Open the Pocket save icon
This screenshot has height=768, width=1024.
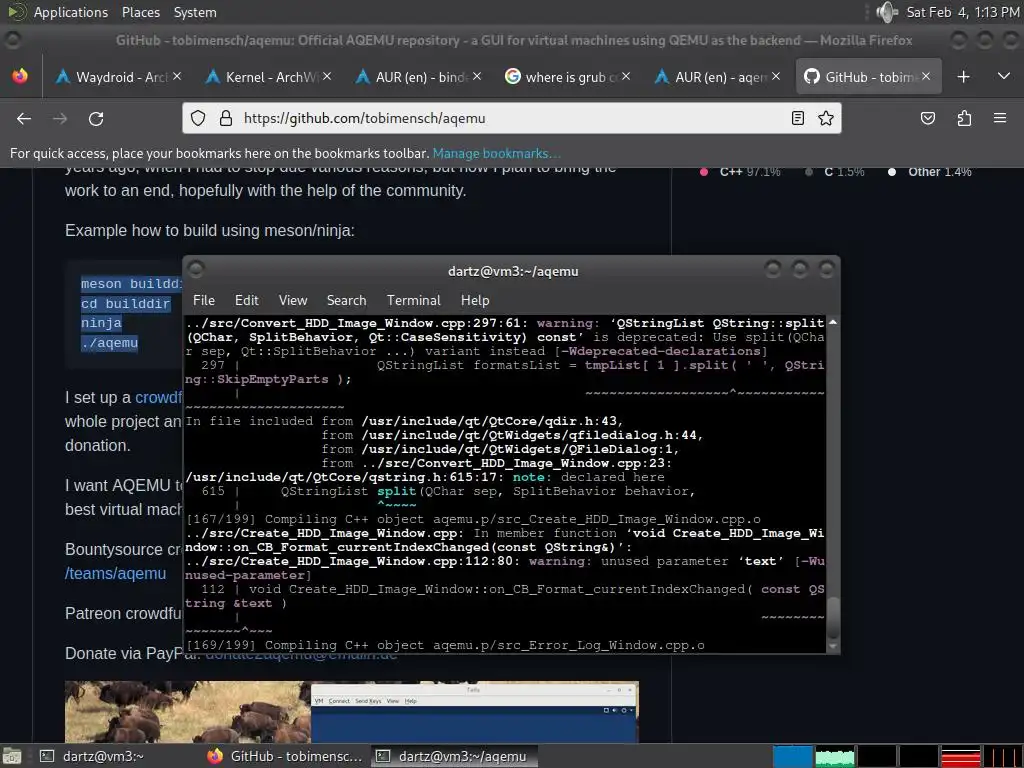coord(928,118)
